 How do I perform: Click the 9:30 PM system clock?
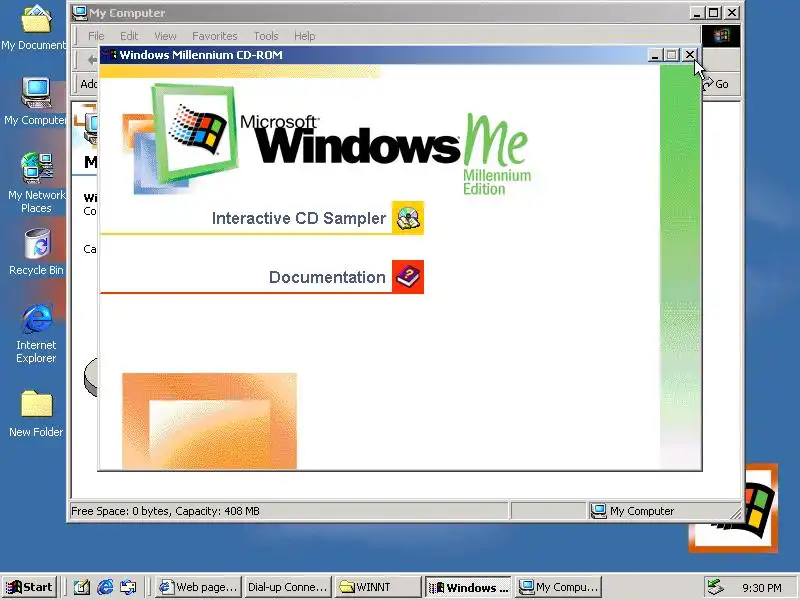[761, 588]
